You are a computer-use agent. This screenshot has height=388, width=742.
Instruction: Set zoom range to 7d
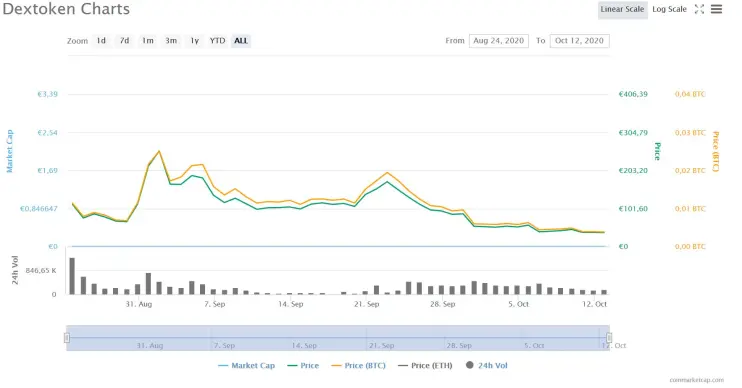coord(124,41)
